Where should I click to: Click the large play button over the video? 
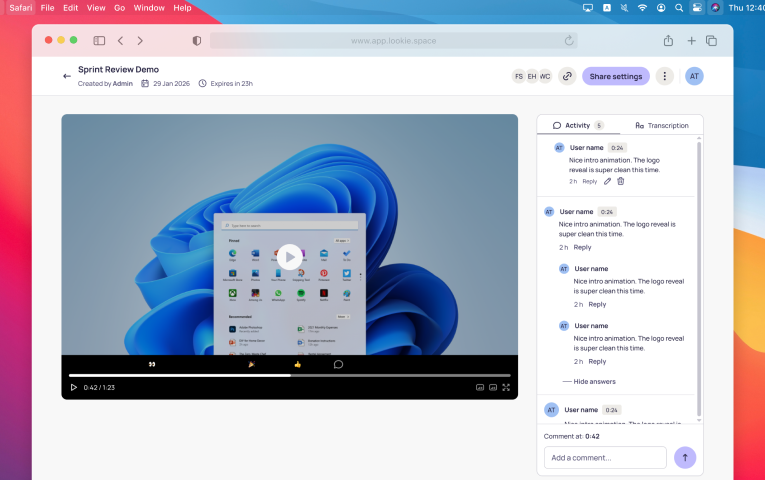click(289, 257)
